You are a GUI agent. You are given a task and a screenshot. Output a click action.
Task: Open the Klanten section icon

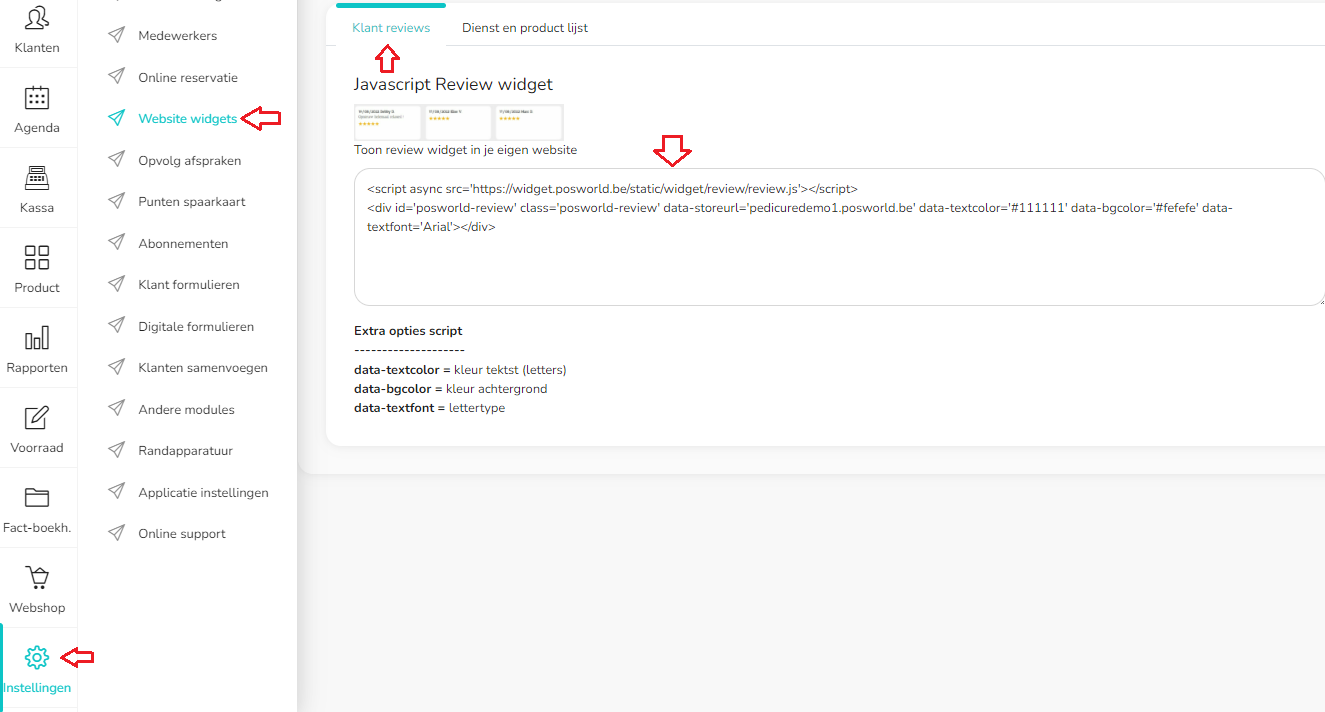(x=37, y=17)
